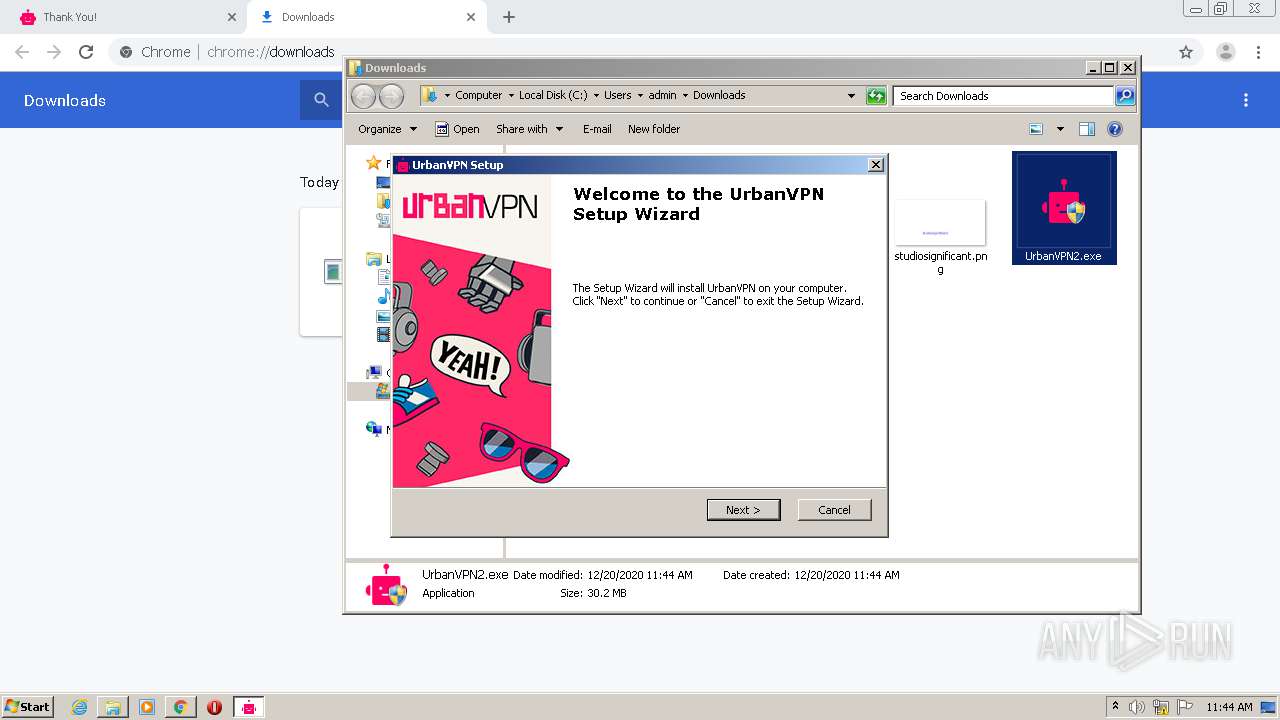Click Chrome back arrow button
1280x720 pixels.
click(x=22, y=52)
